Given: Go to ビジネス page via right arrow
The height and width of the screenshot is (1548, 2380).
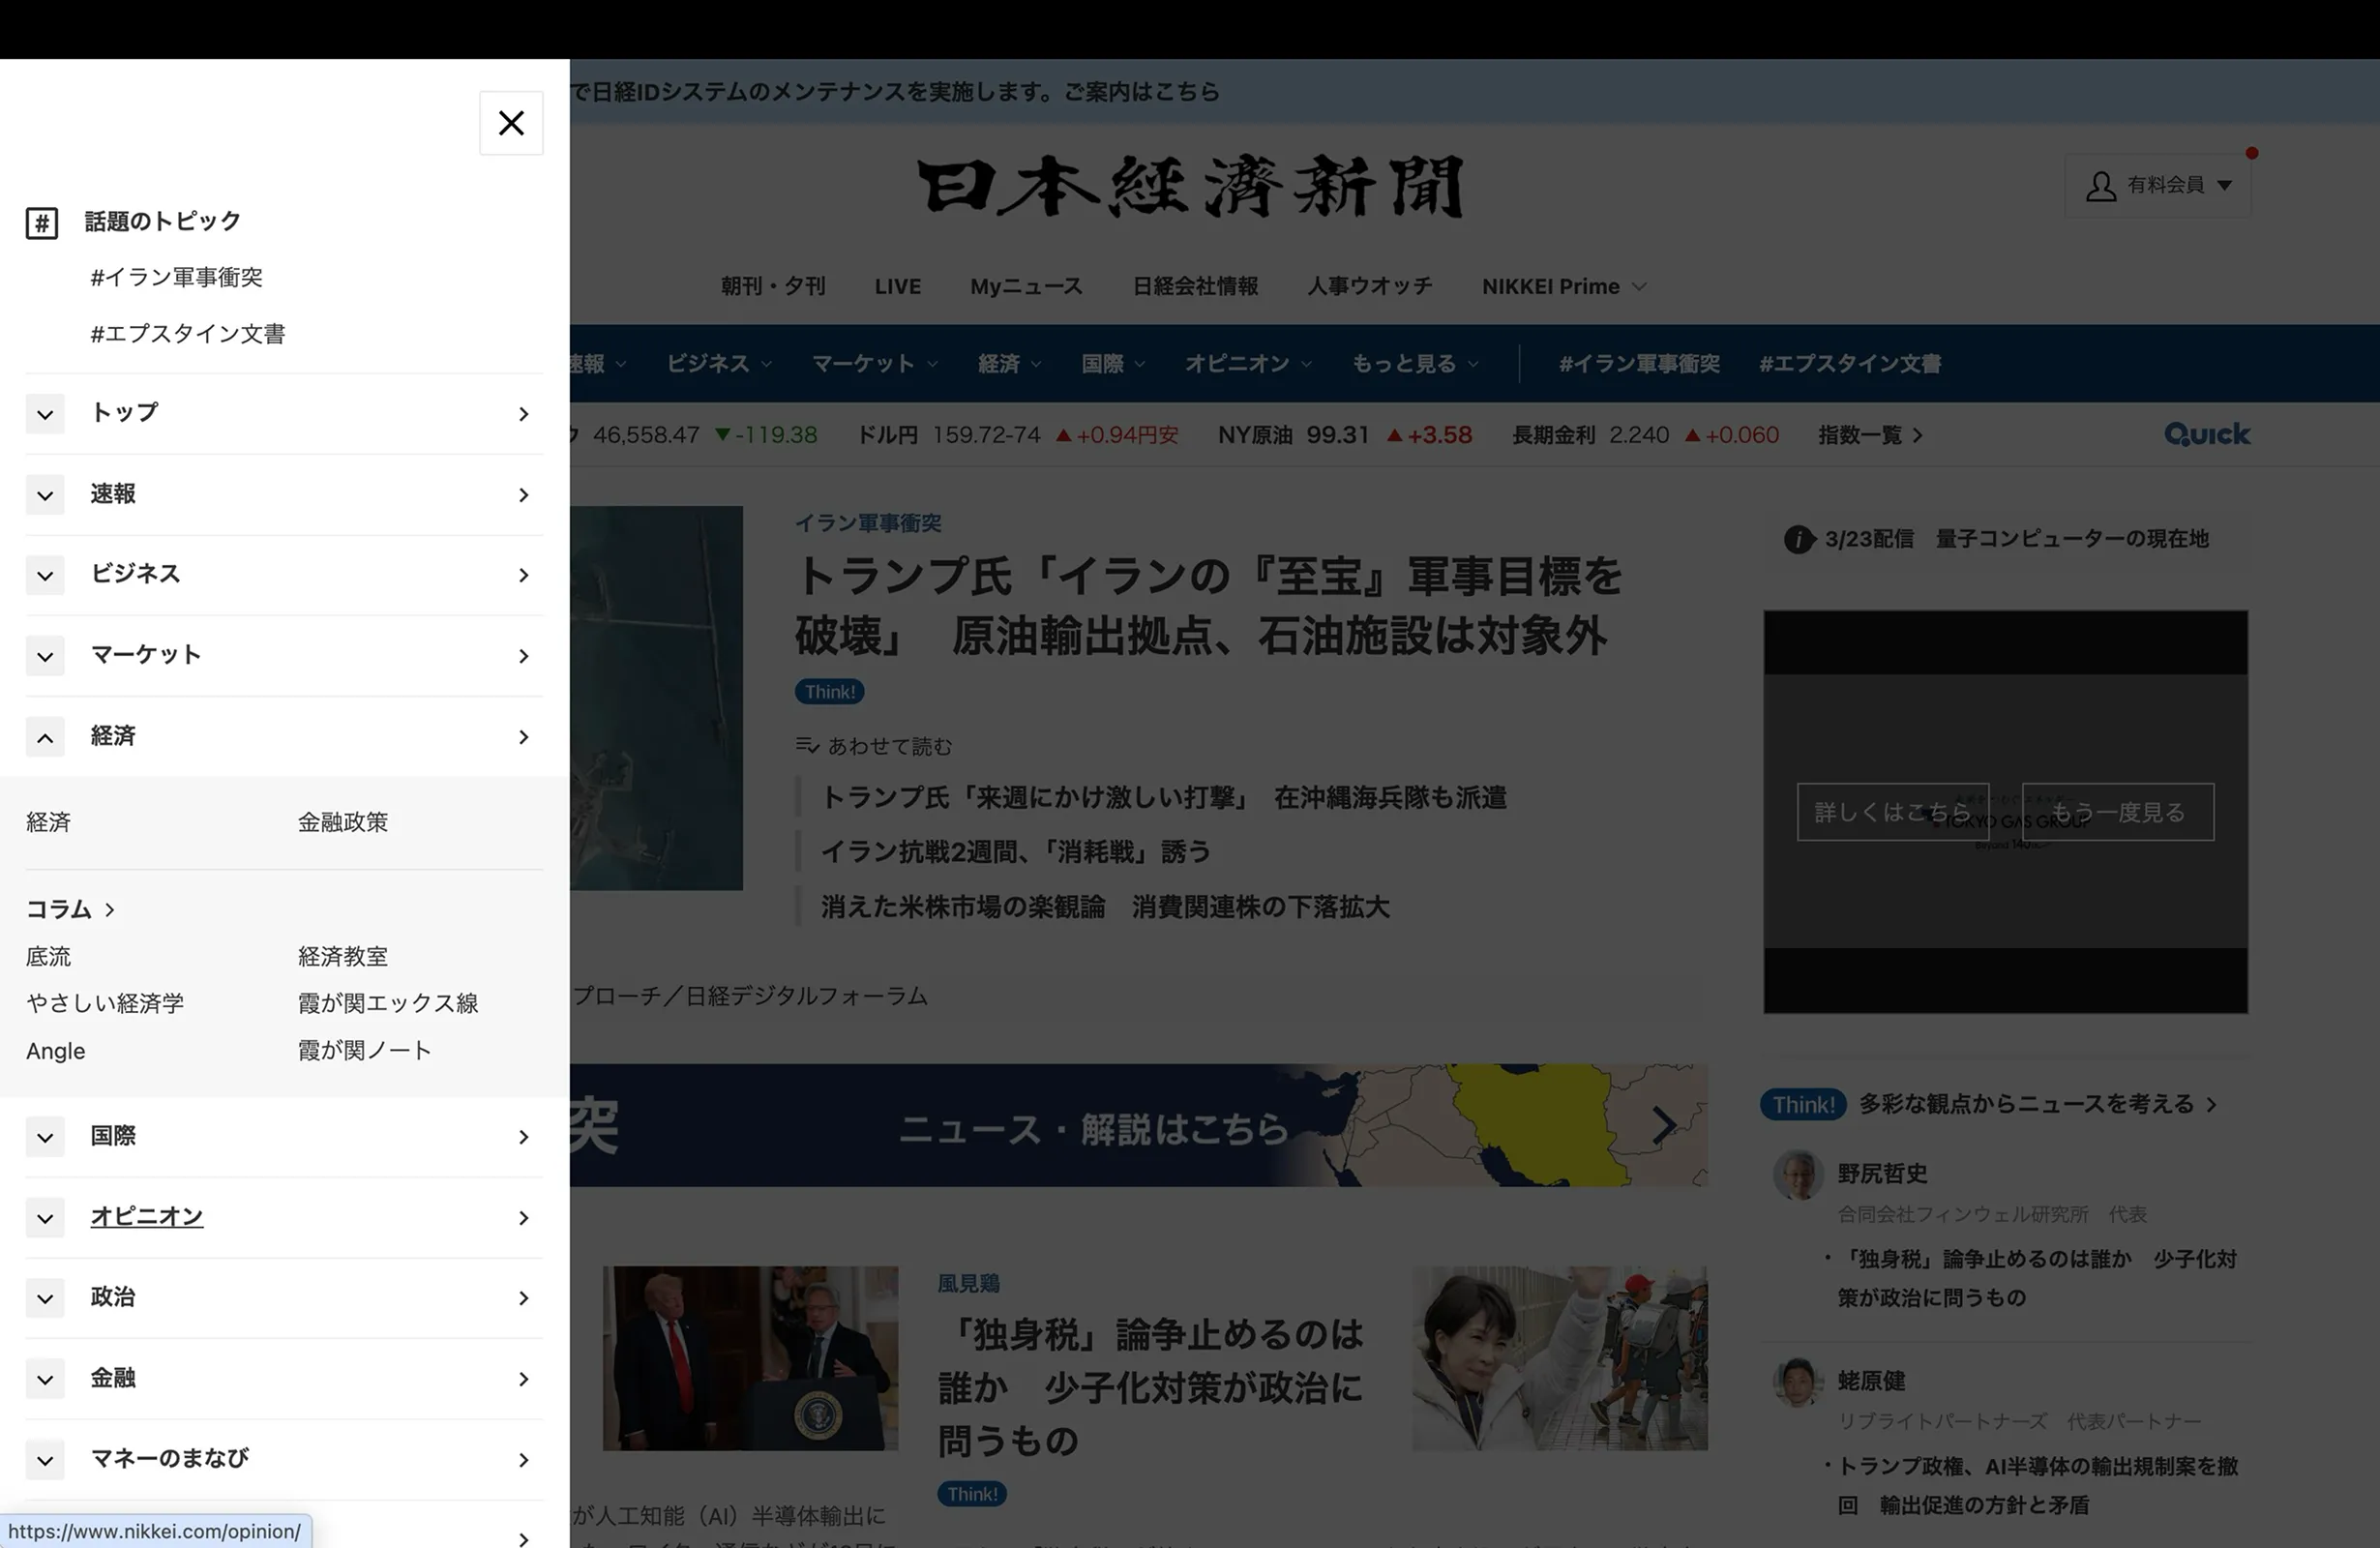Looking at the screenshot, I should [x=523, y=575].
